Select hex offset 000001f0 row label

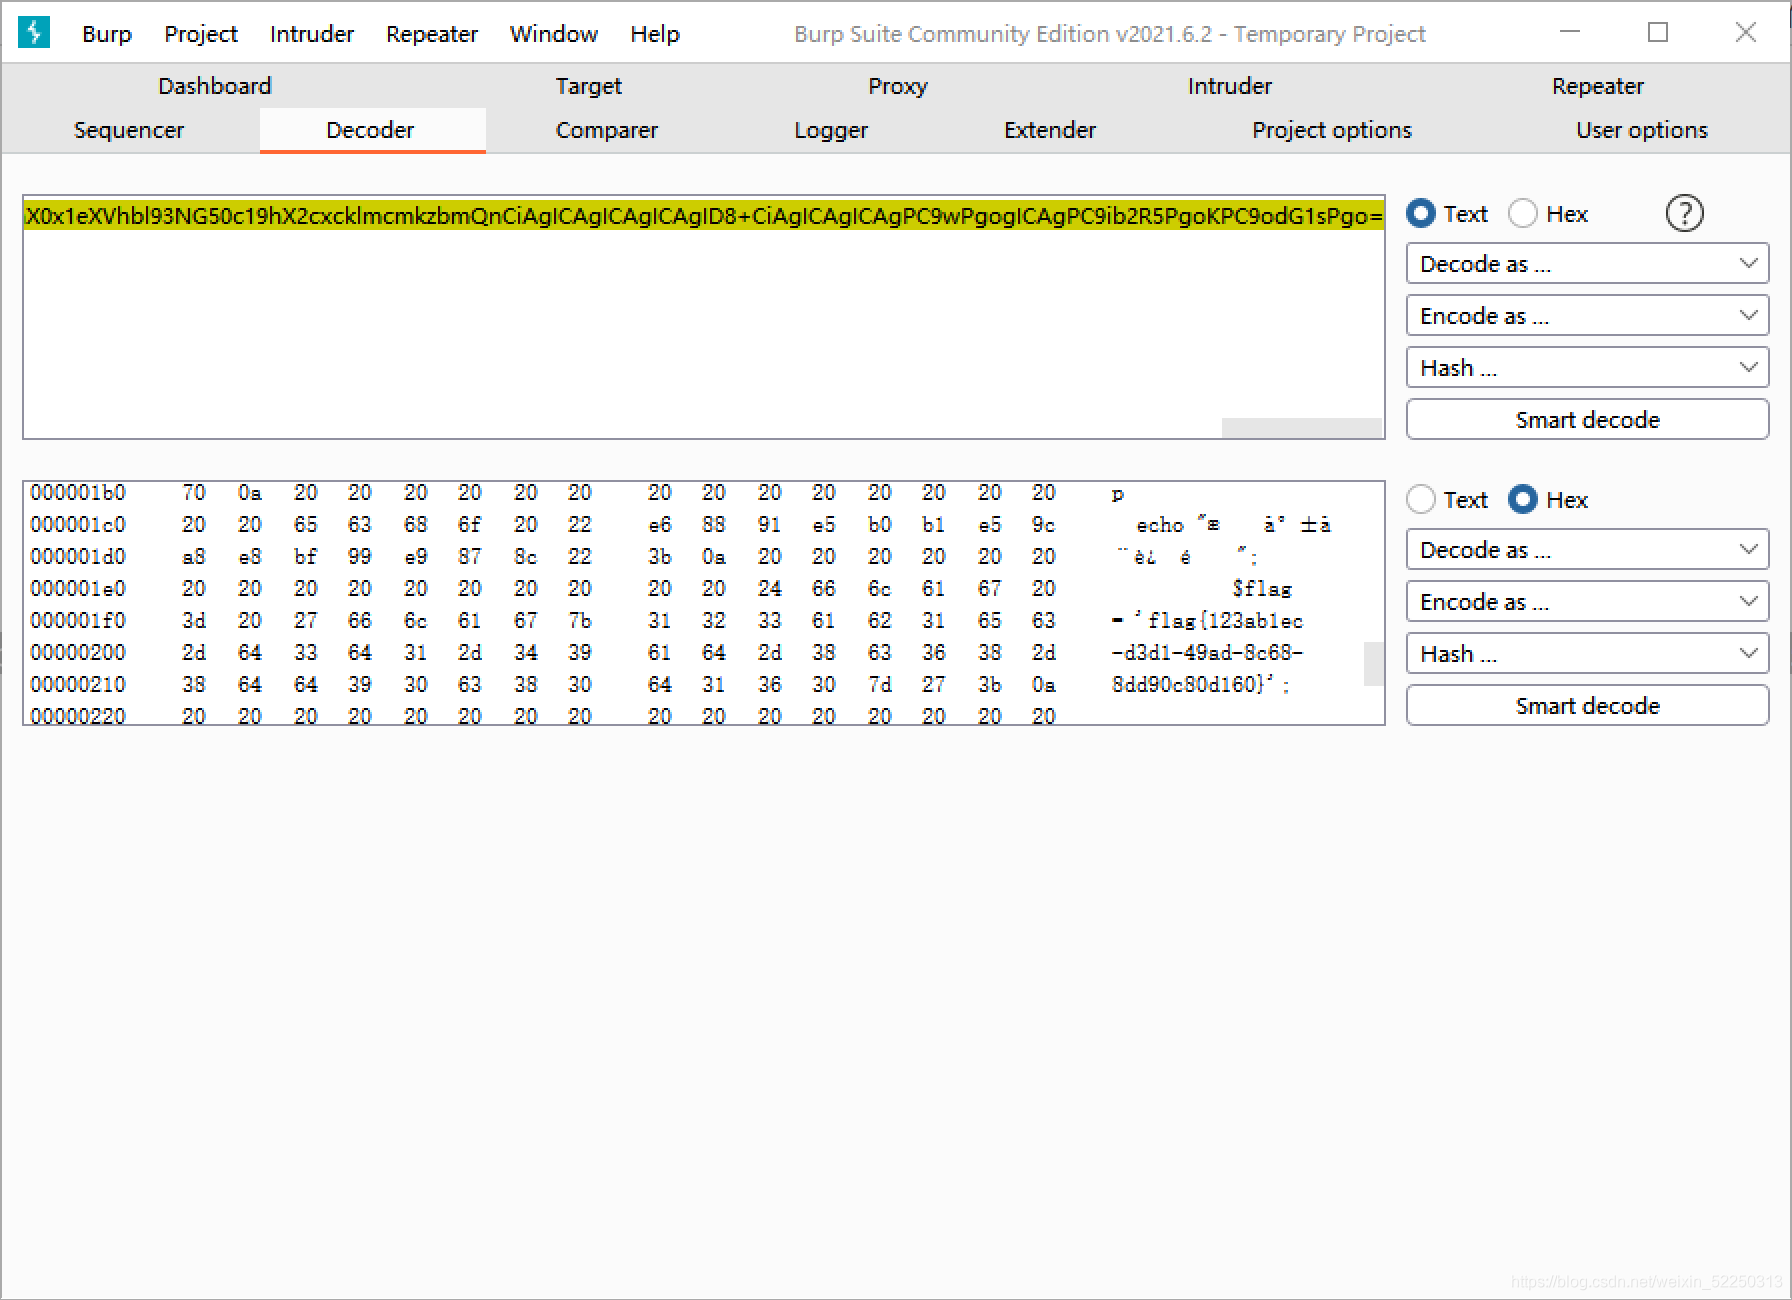click(x=78, y=620)
